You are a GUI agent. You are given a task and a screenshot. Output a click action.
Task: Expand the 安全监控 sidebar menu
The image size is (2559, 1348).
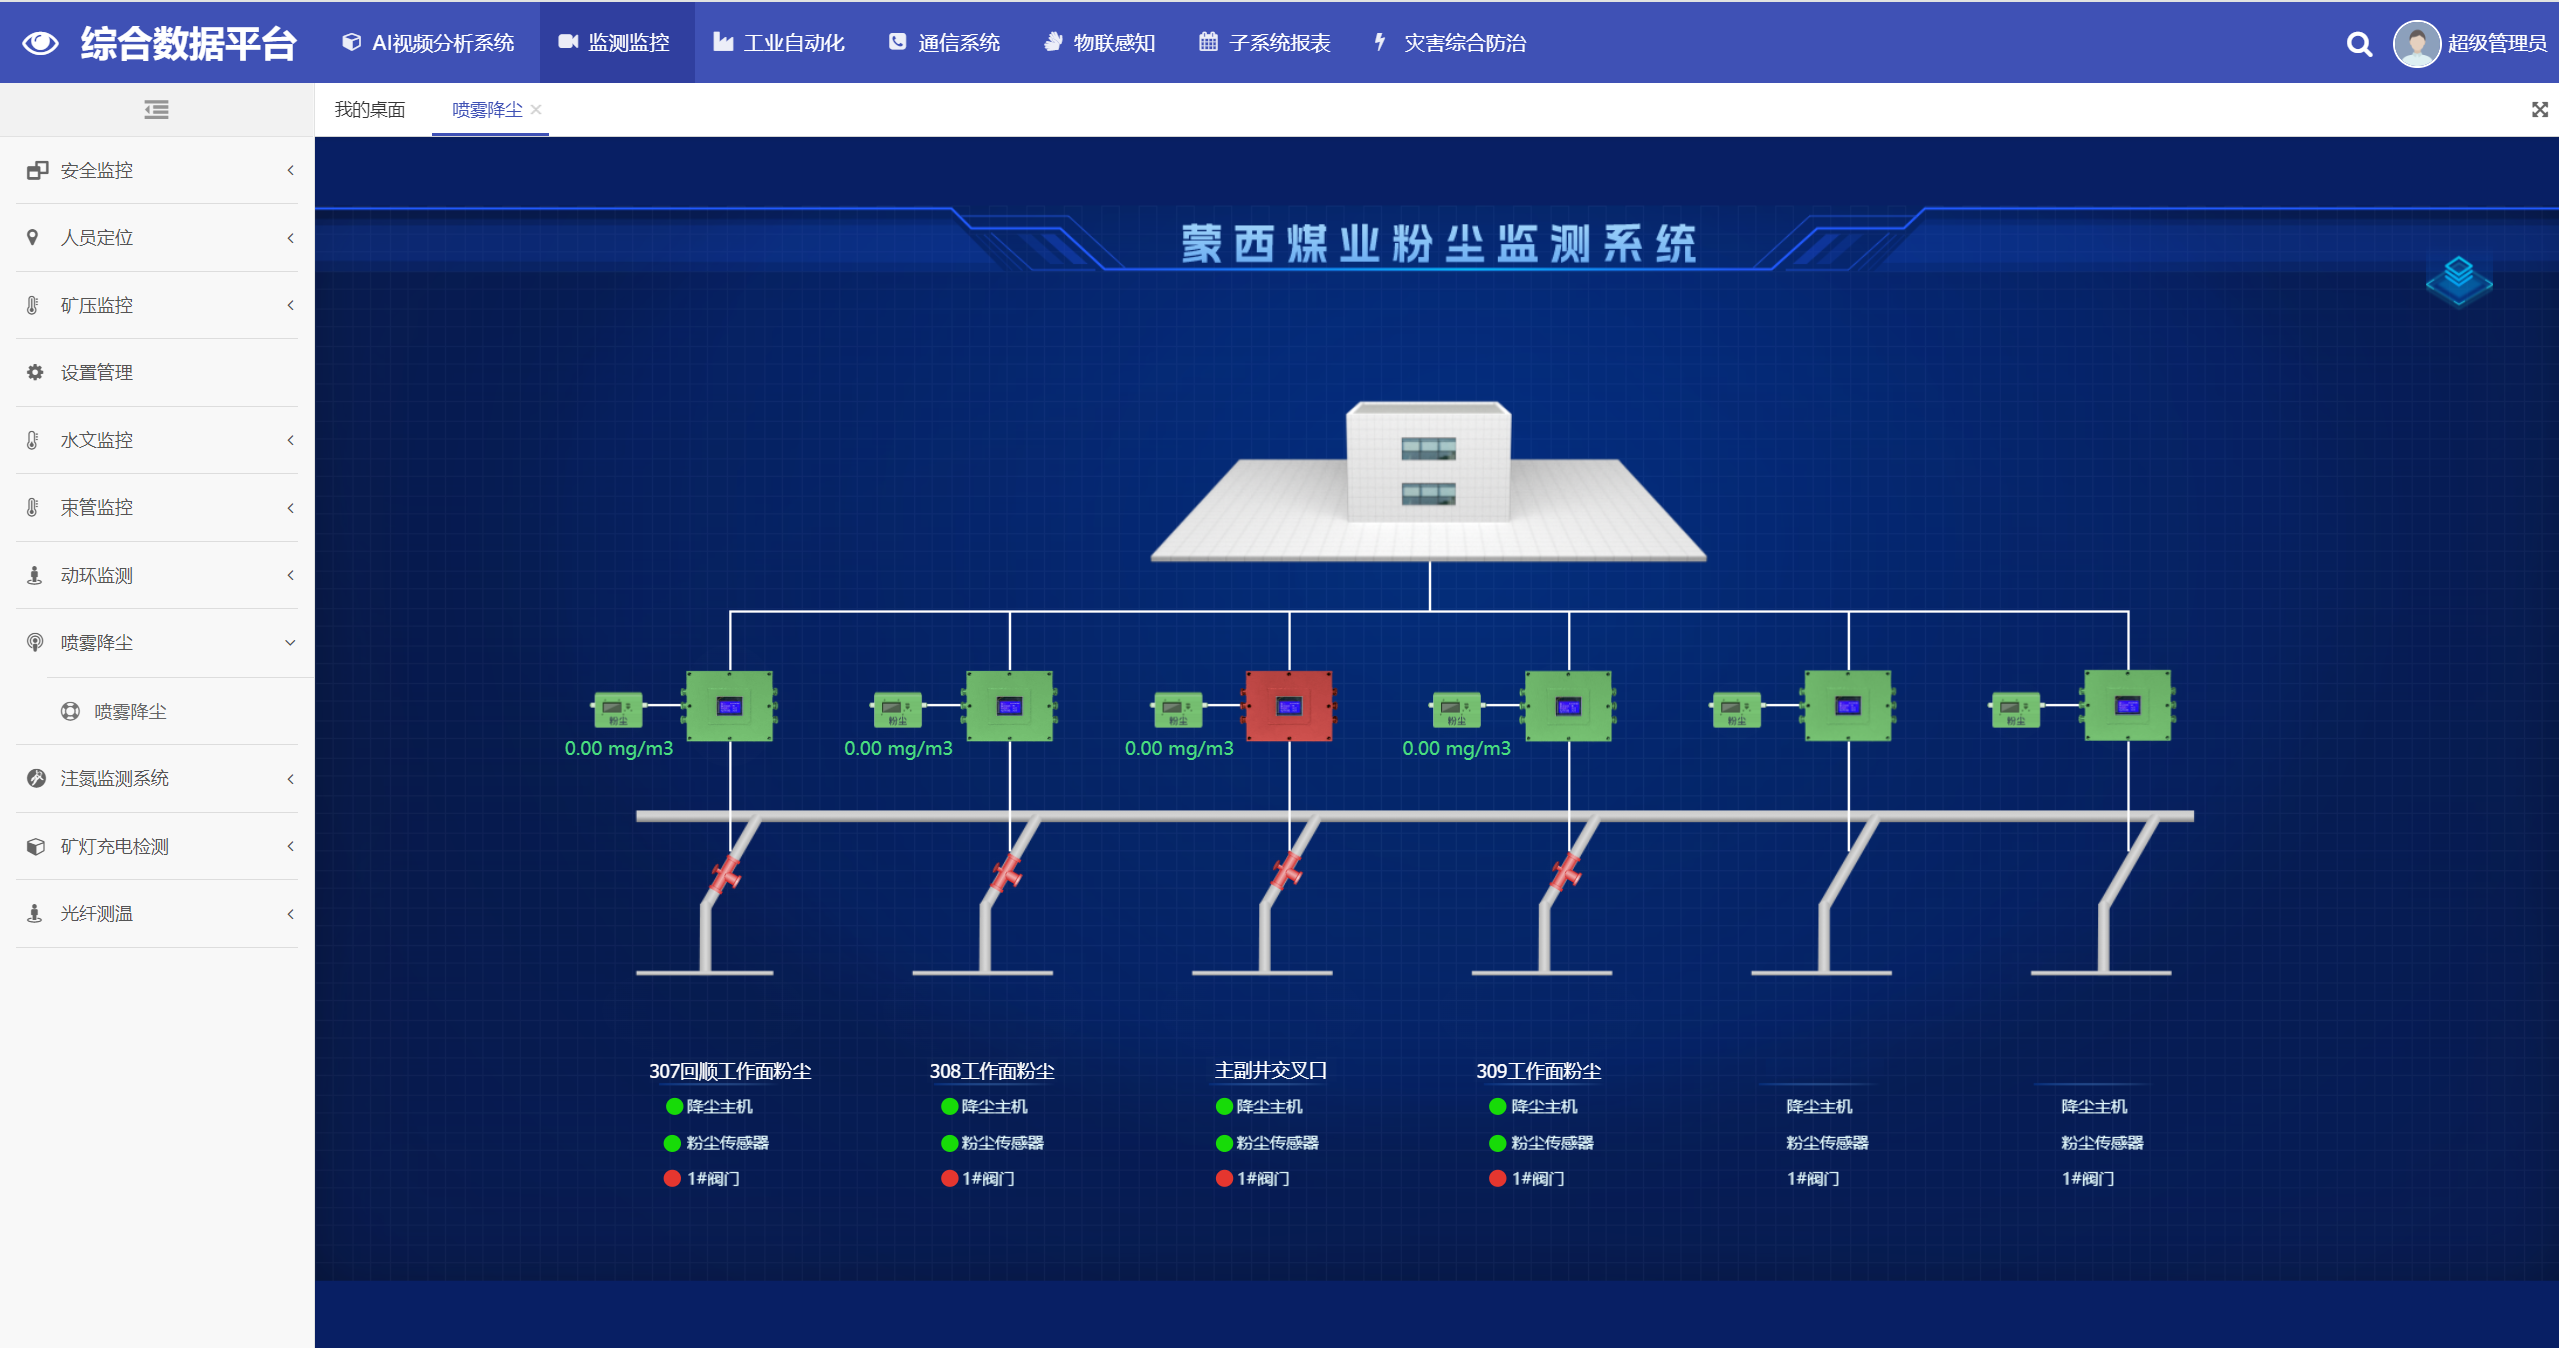click(157, 171)
